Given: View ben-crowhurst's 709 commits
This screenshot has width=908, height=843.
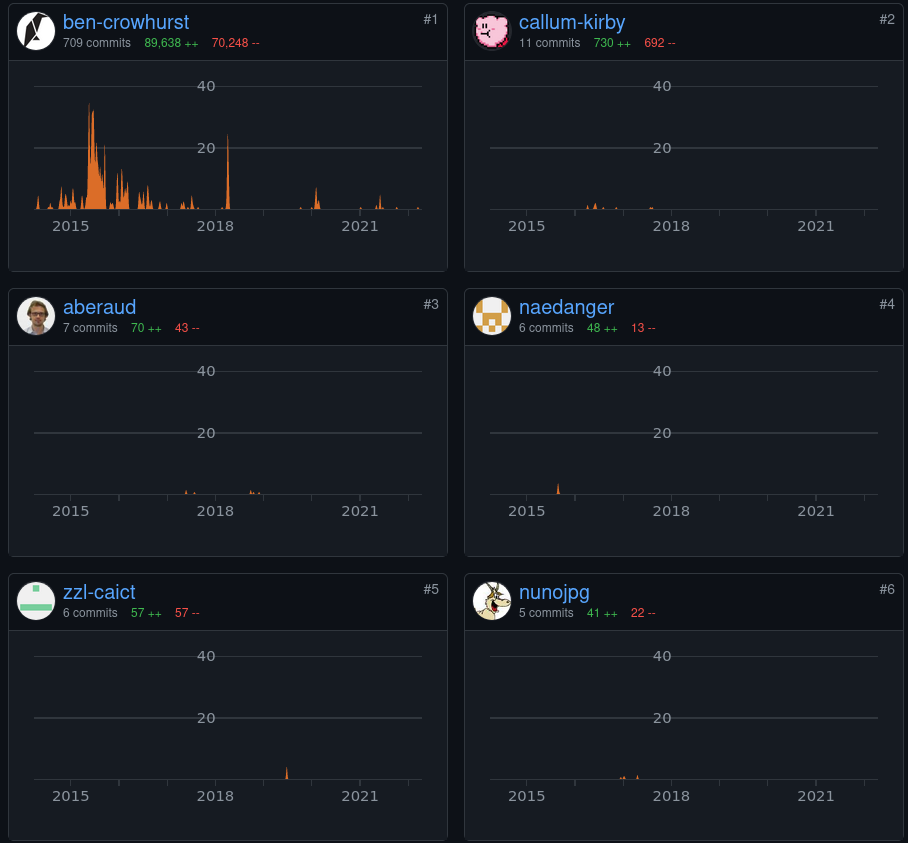Looking at the screenshot, I should pos(97,43).
